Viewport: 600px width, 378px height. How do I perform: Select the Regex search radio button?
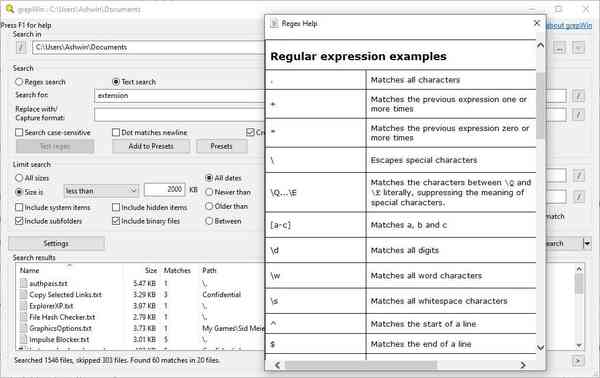point(19,82)
